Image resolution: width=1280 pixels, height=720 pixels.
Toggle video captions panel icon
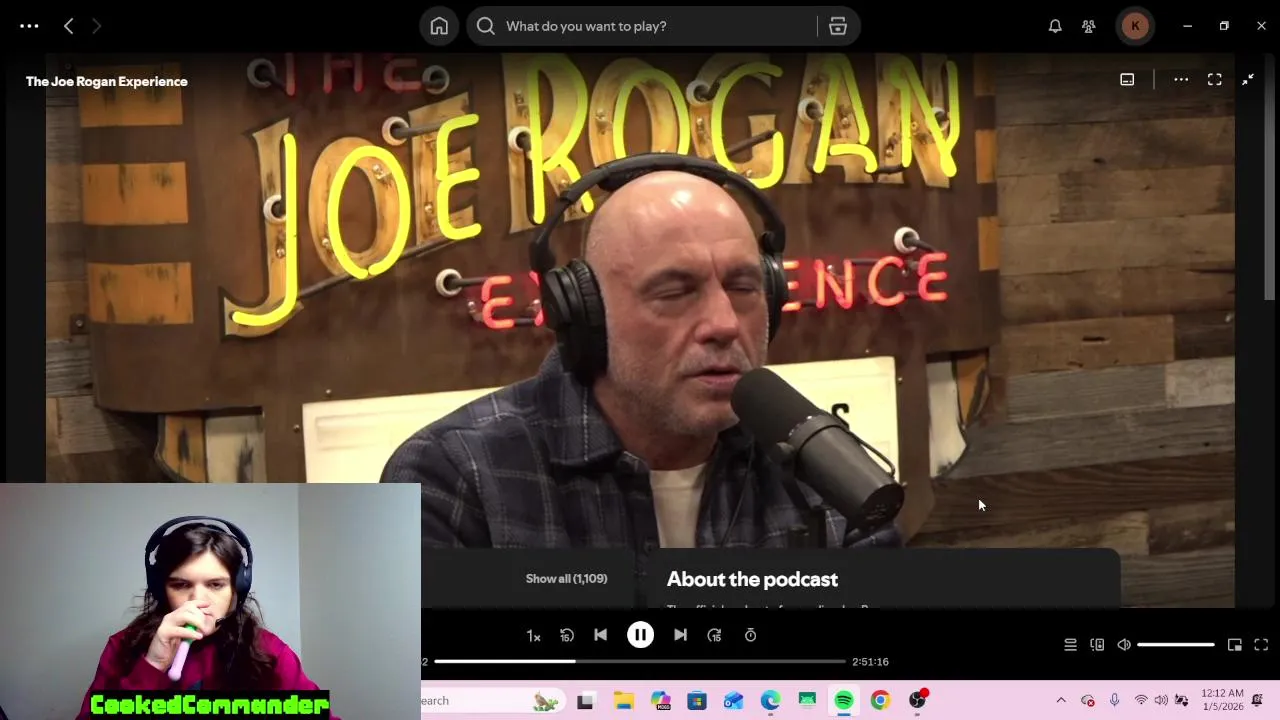tap(1127, 80)
